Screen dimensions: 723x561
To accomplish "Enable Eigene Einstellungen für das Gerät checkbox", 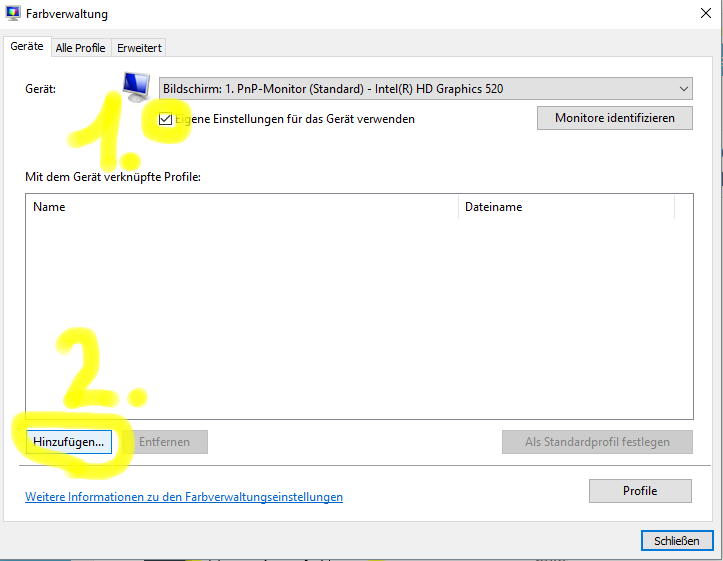I will (x=165, y=119).
